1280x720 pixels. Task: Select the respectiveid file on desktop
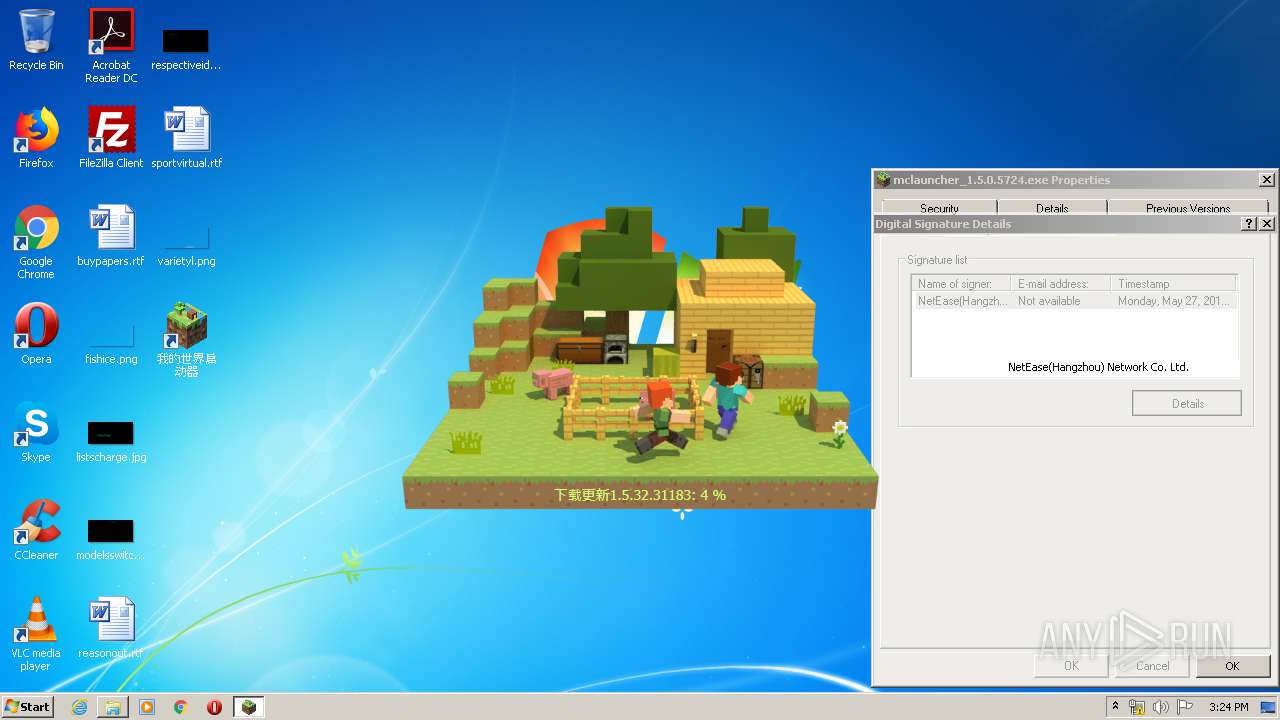pyautogui.click(x=186, y=48)
